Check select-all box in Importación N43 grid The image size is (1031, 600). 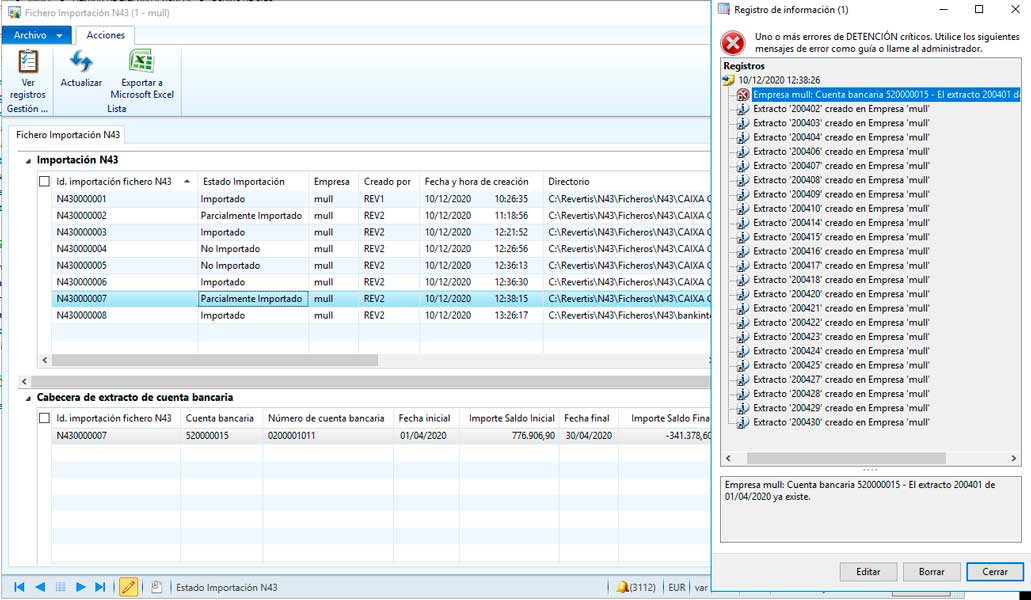coord(44,181)
